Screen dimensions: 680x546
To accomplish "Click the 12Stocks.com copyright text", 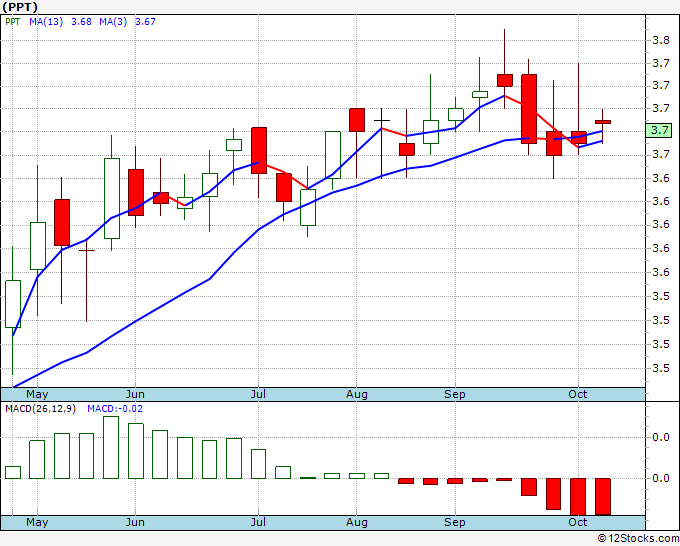I will point(638,538).
